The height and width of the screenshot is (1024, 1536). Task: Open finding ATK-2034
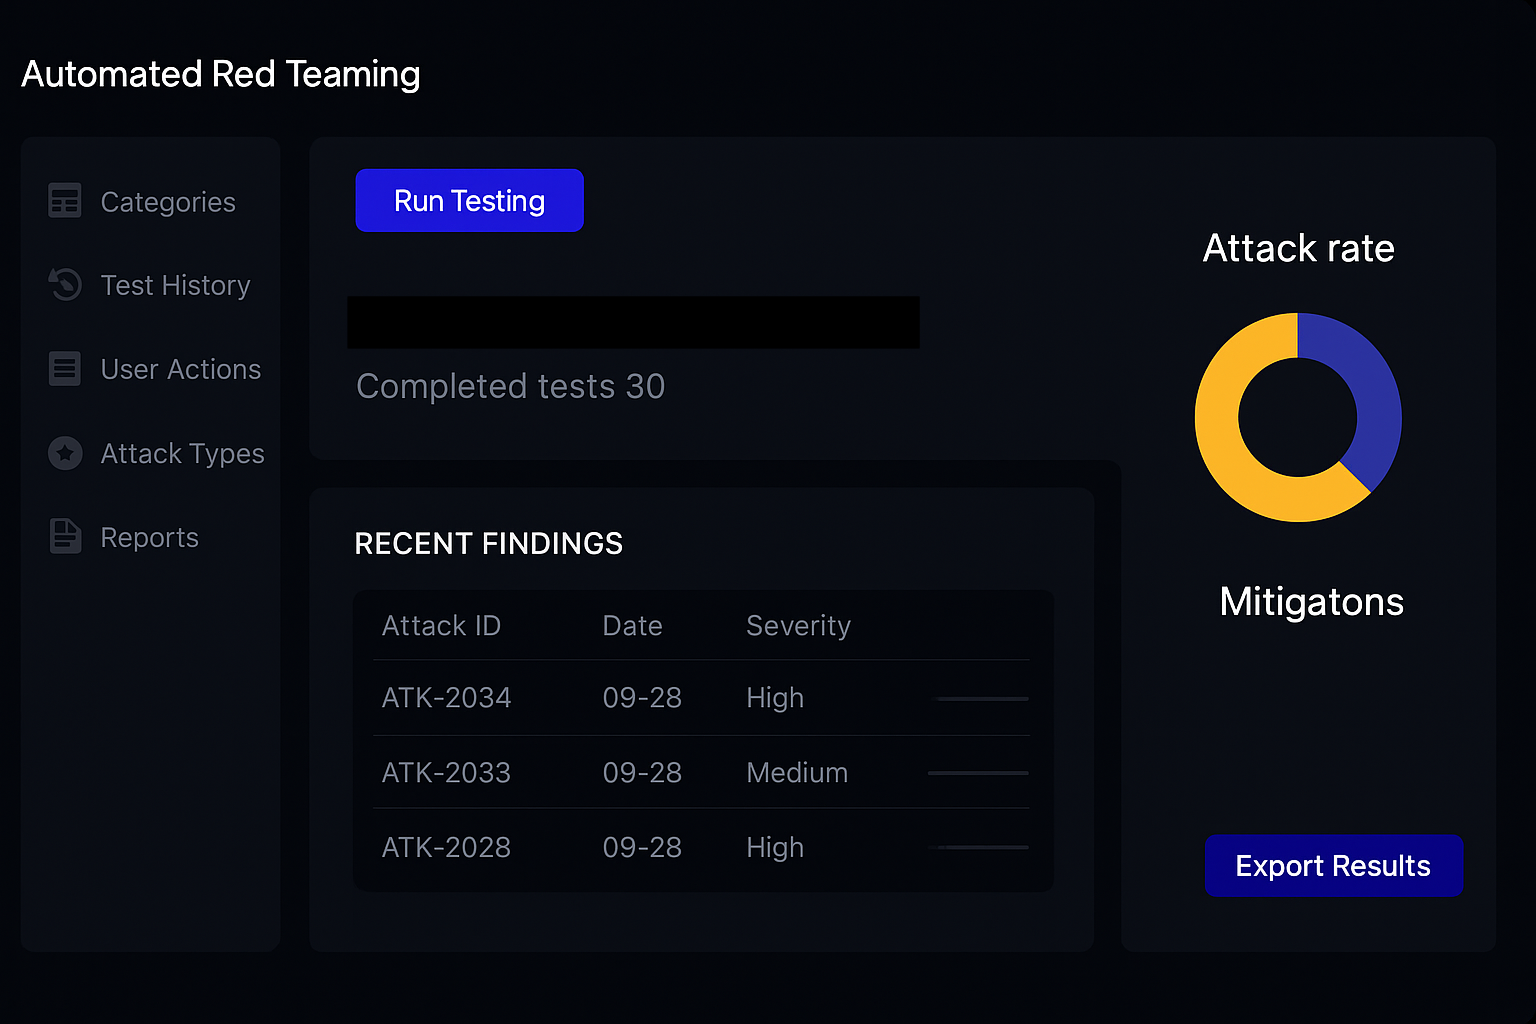coord(446,698)
